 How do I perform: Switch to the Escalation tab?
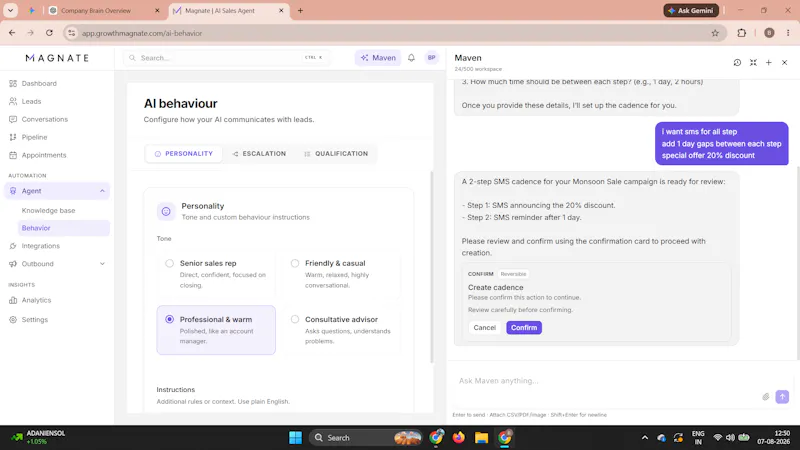259,154
